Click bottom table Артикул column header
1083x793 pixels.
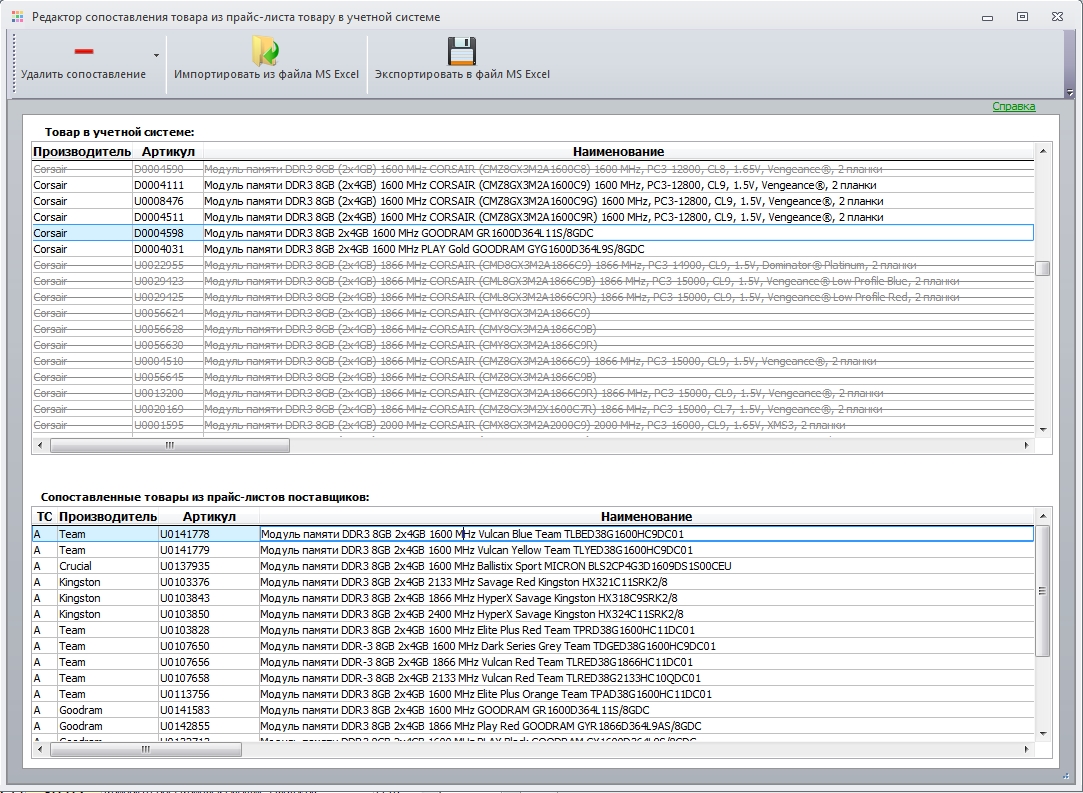point(209,517)
